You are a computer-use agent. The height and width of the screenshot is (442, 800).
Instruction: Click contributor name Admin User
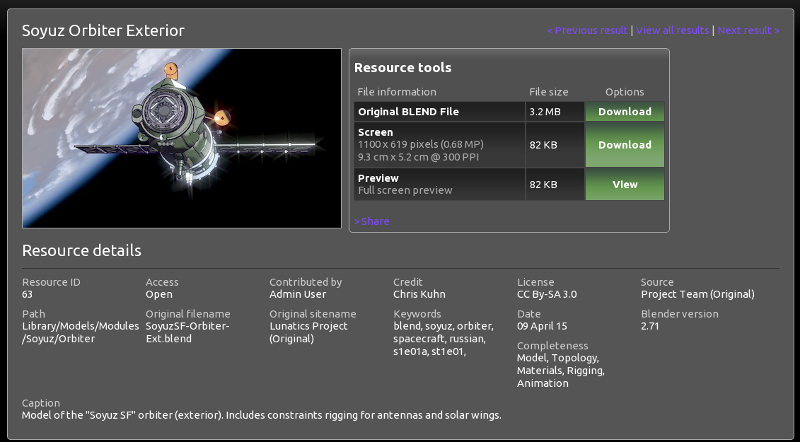point(298,294)
